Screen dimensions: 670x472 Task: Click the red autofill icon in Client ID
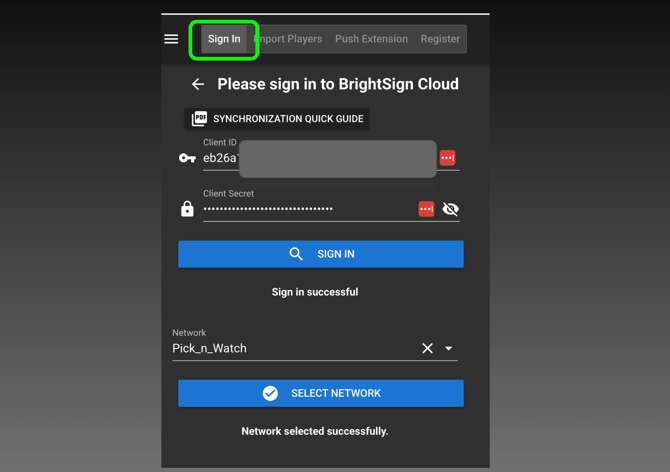[447, 158]
